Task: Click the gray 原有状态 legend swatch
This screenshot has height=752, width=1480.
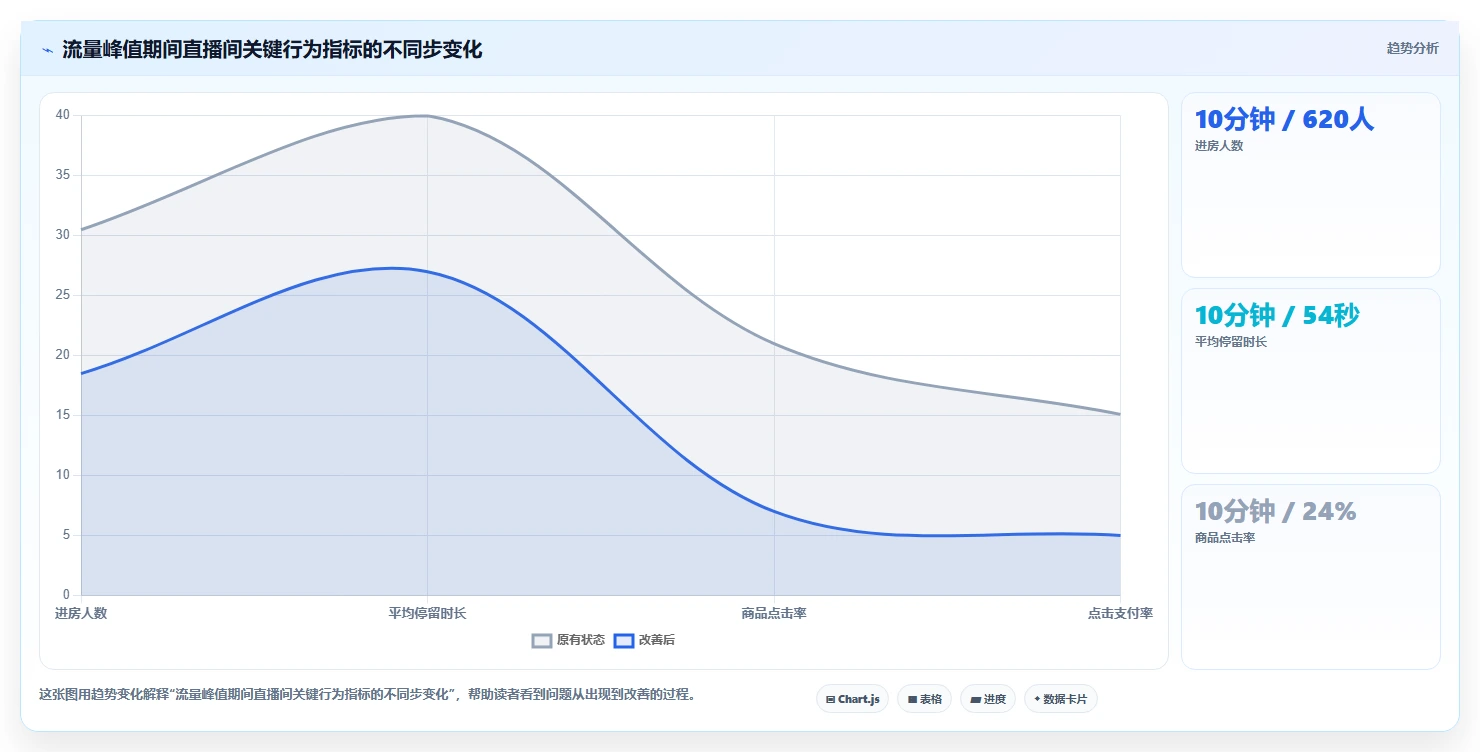Action: [x=542, y=640]
